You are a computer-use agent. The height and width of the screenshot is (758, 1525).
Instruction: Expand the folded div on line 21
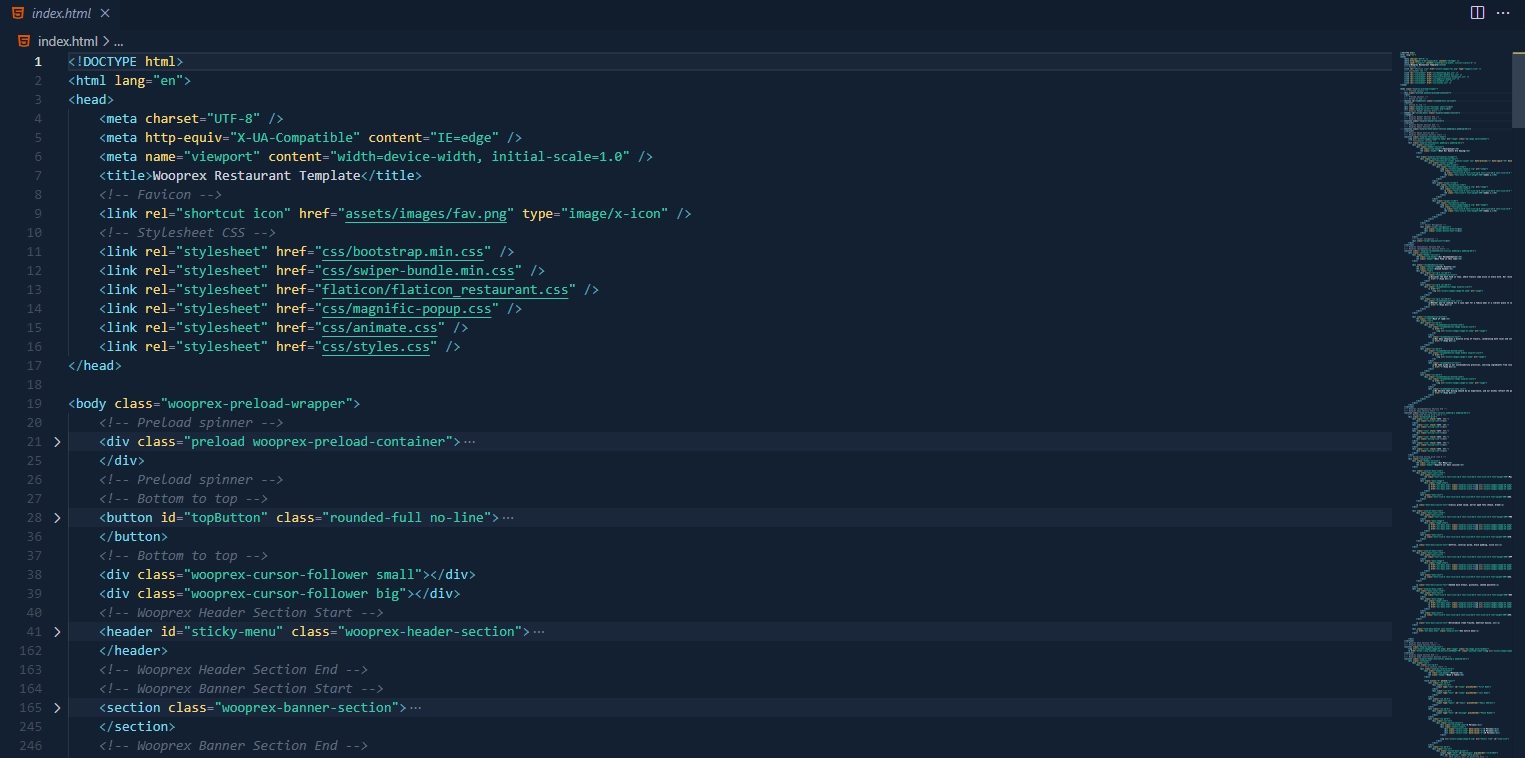pyautogui.click(x=57, y=441)
